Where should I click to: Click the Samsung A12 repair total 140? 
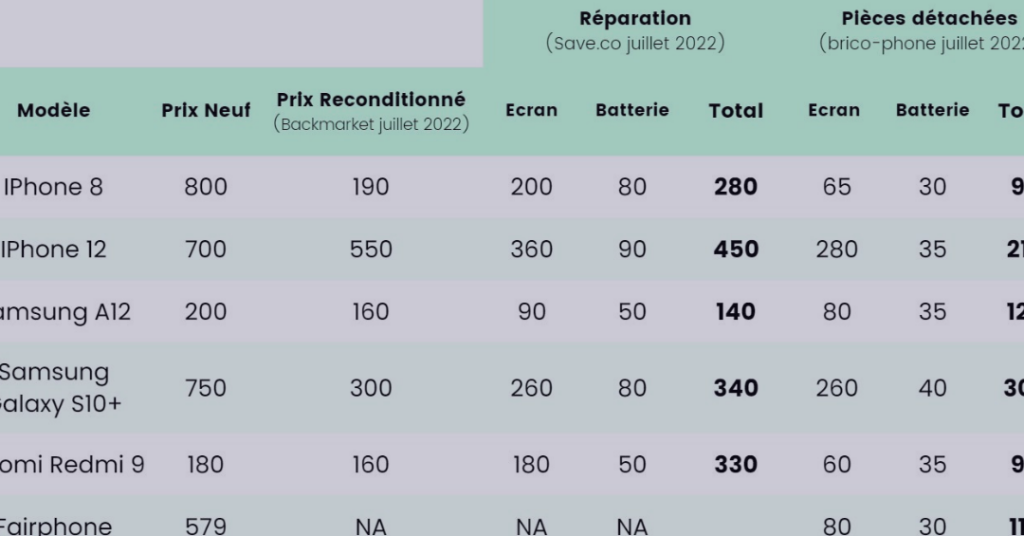[x=736, y=312]
